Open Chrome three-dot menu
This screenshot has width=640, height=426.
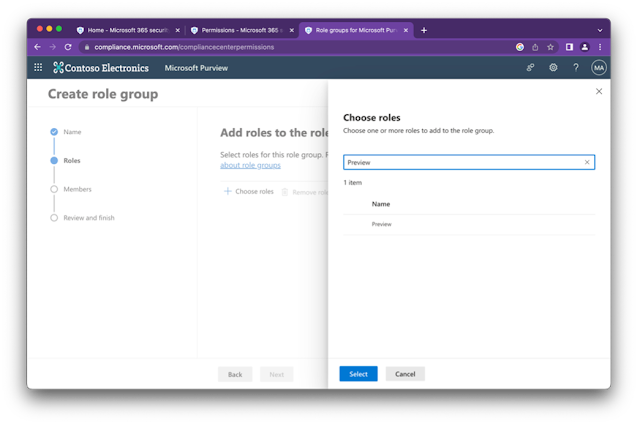600,47
